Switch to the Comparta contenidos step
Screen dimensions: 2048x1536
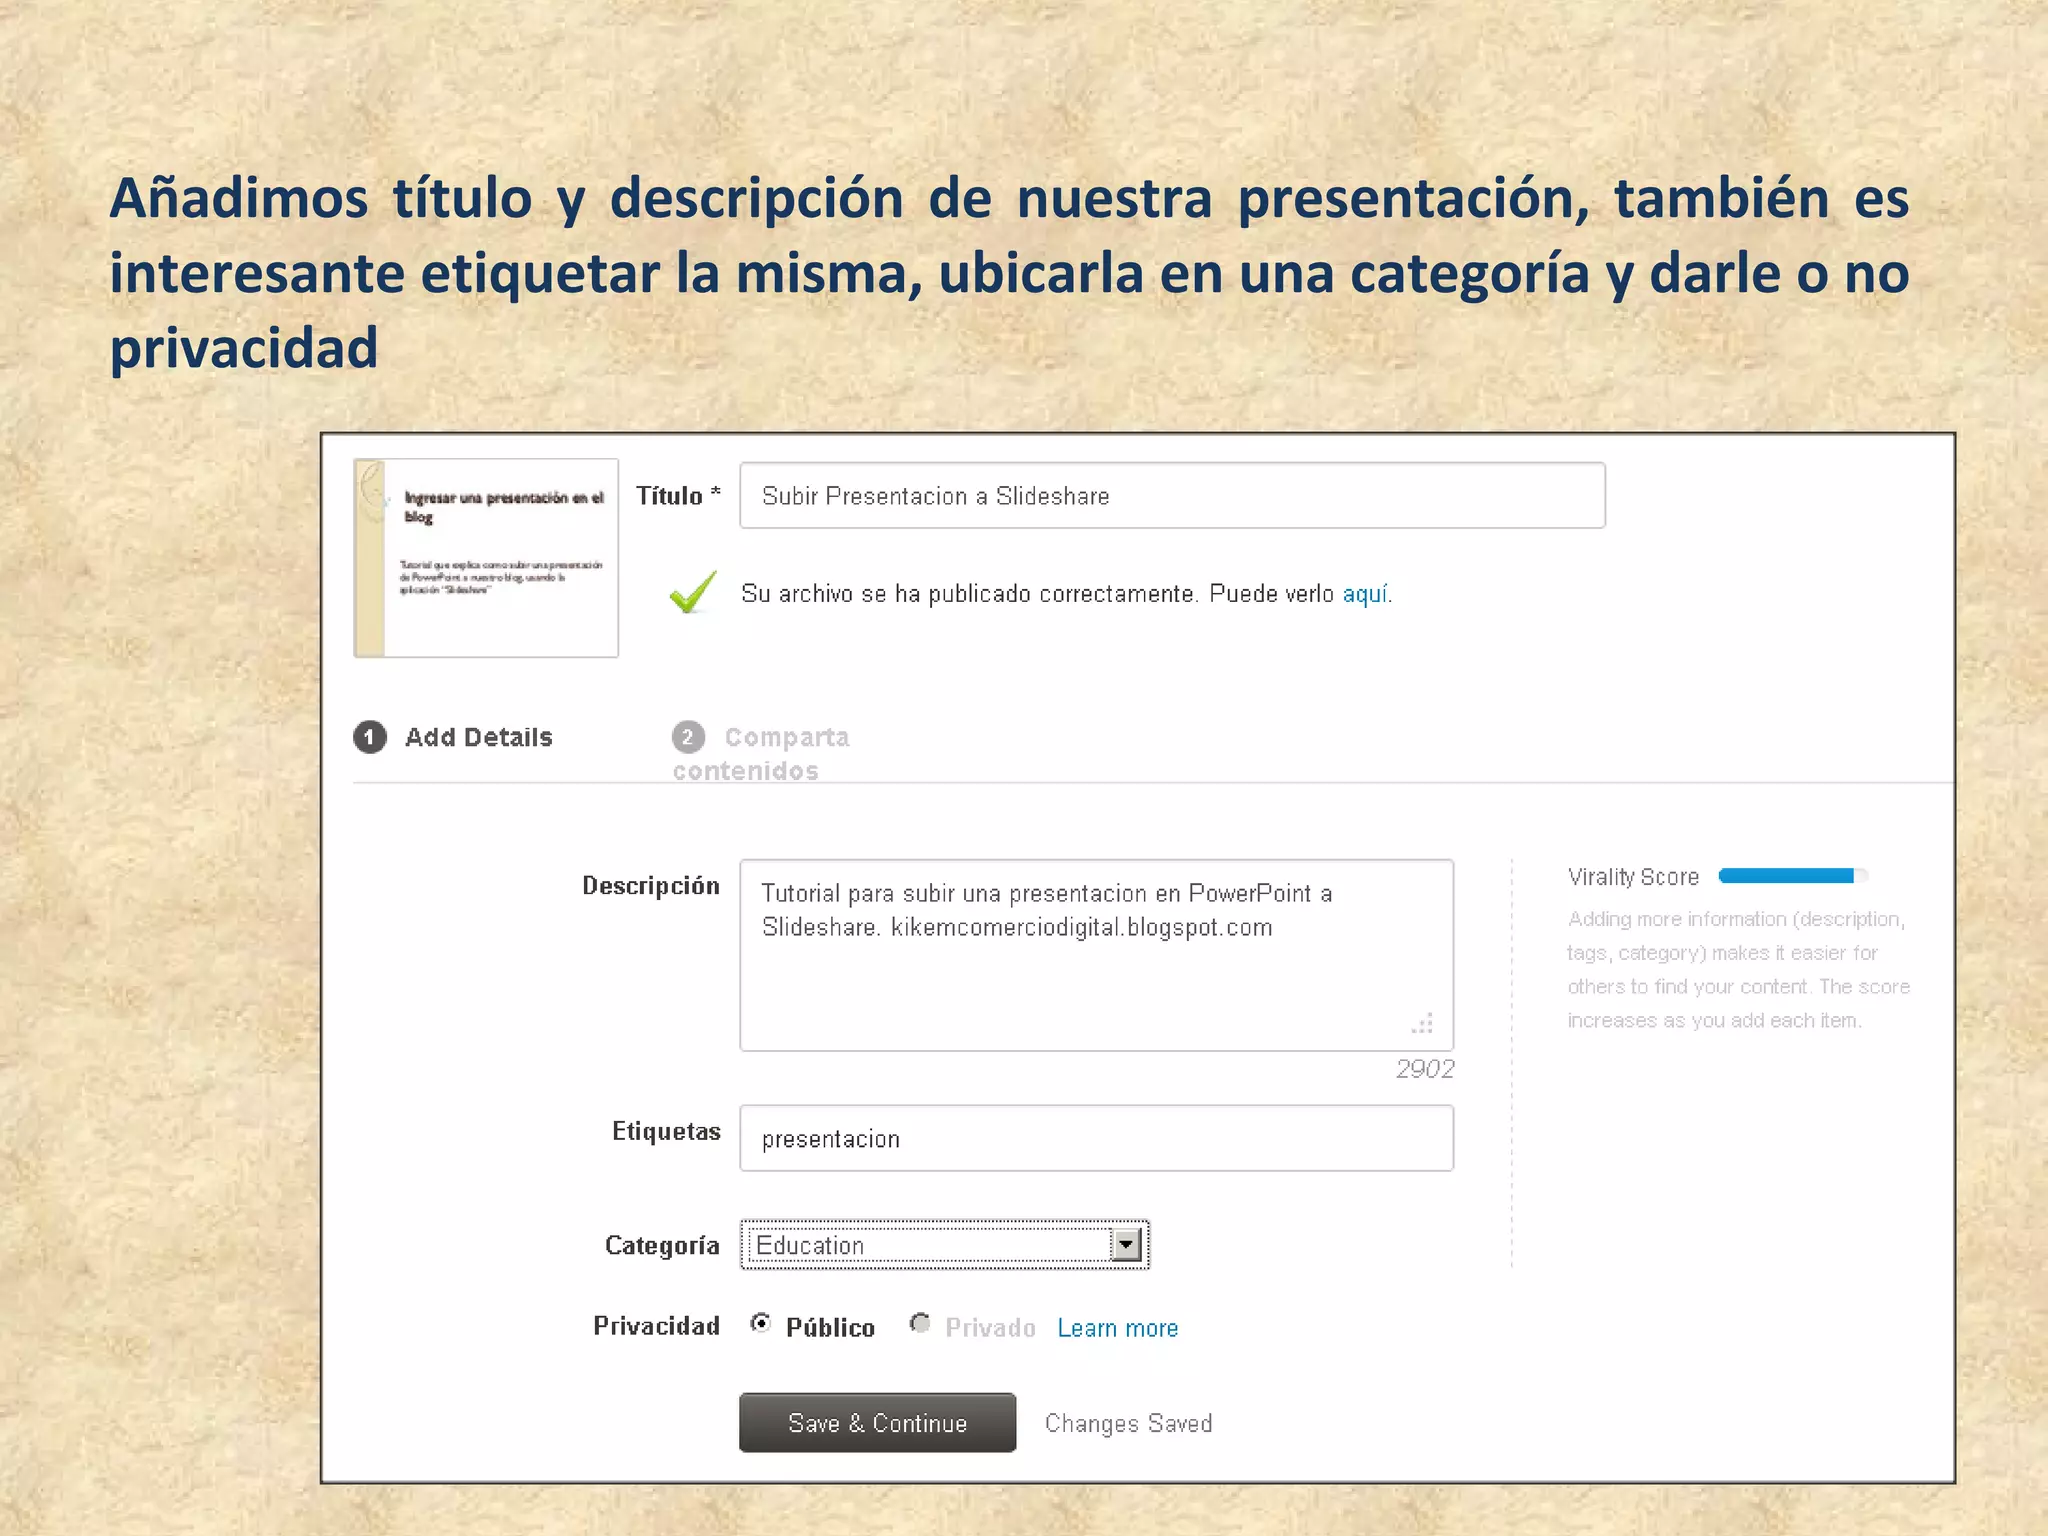761,753
